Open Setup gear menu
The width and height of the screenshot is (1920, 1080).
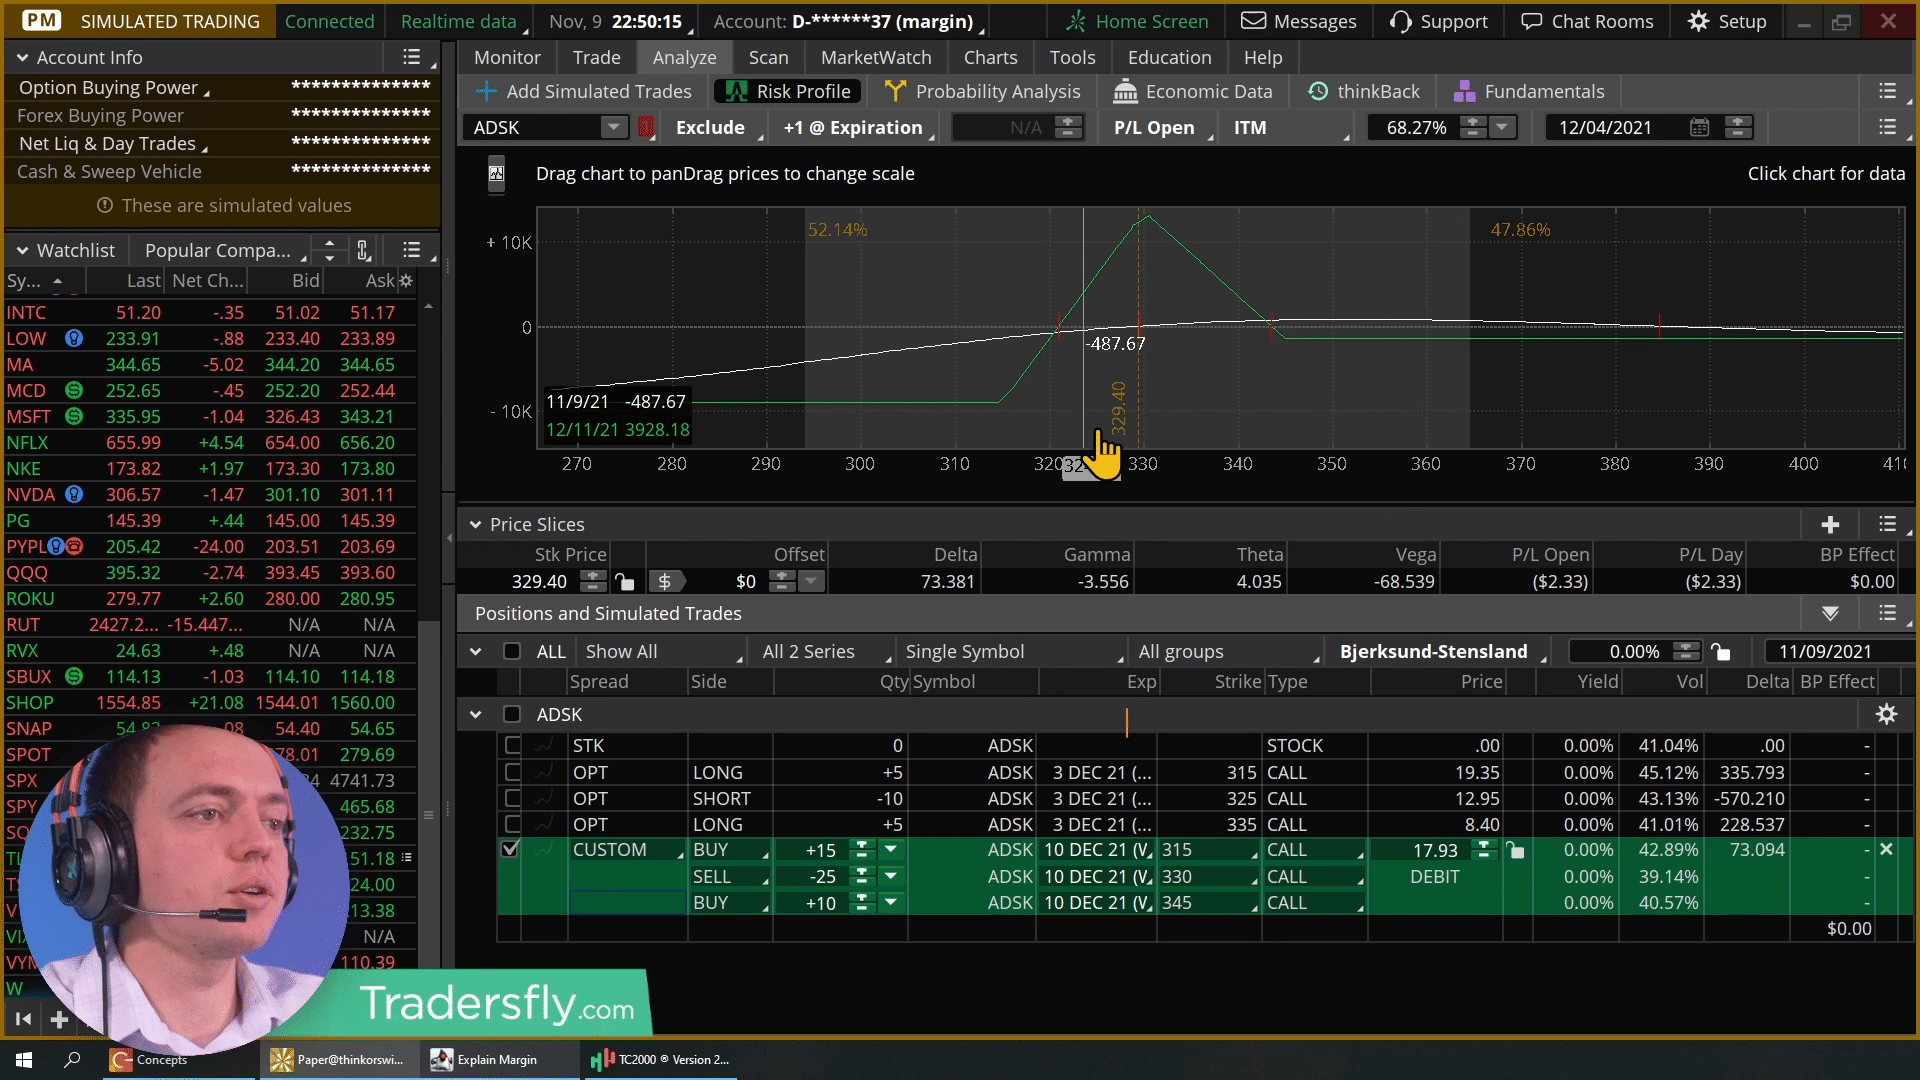point(1727,21)
